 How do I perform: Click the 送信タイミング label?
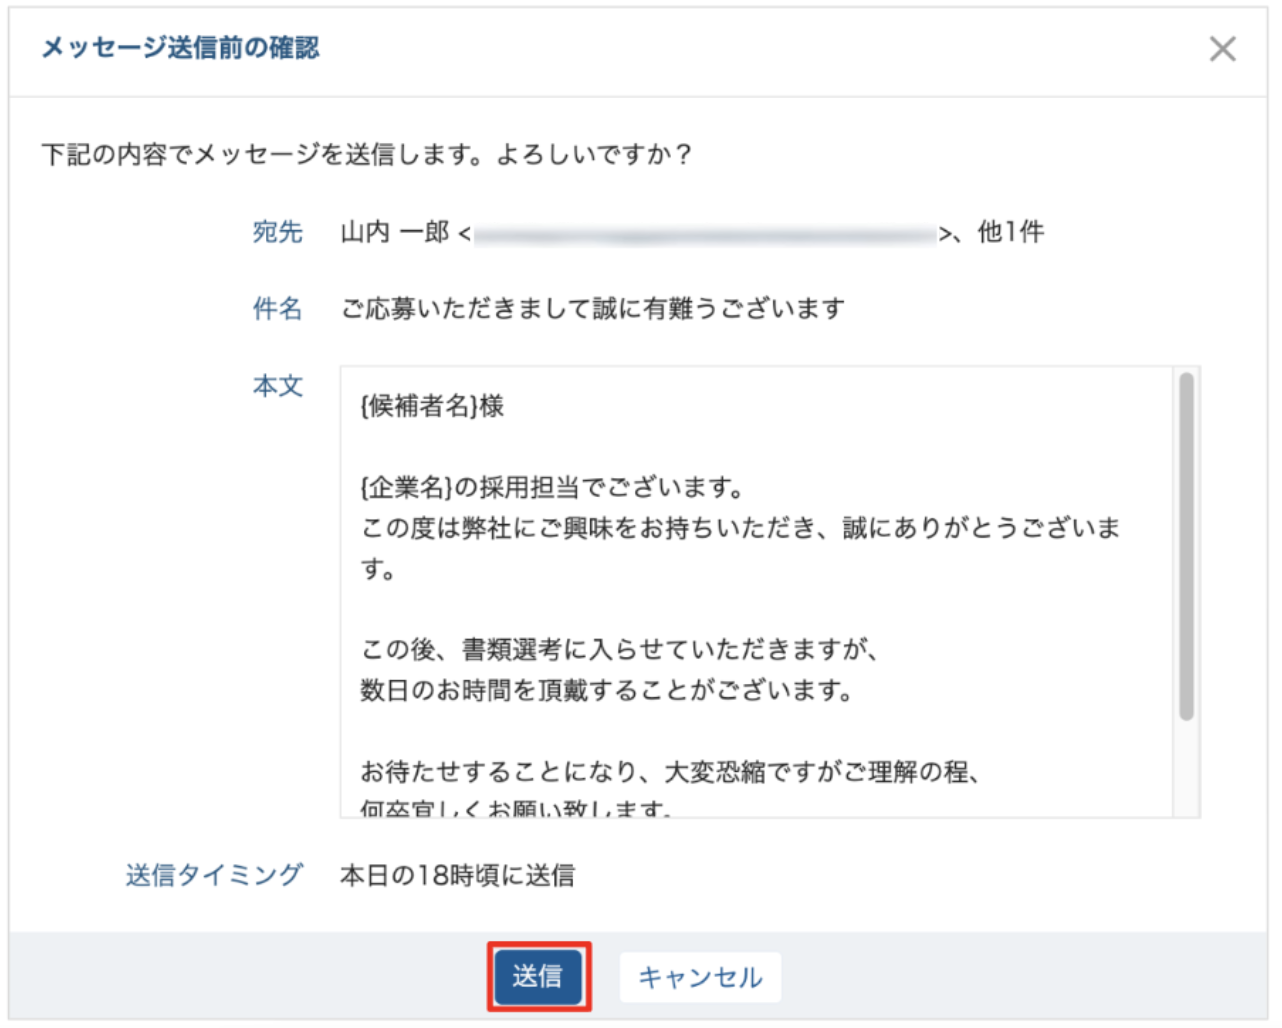pos(213,875)
